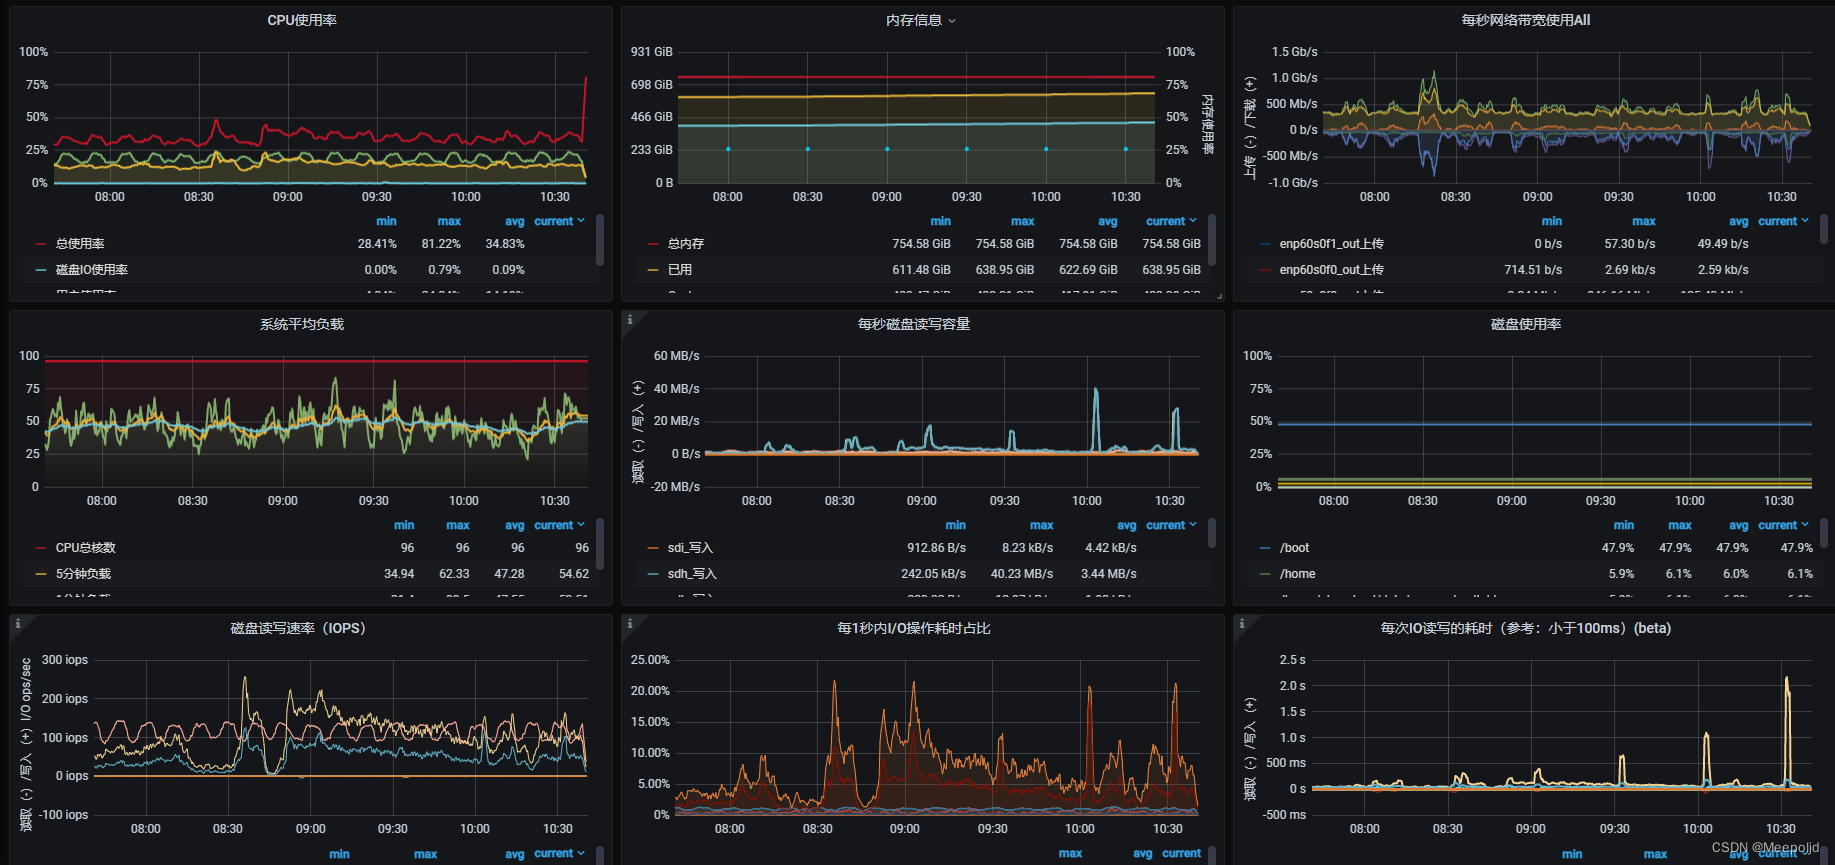The width and height of the screenshot is (1835, 865).
Task: Toggle 总内存 series in memory legend
Action: 686,244
